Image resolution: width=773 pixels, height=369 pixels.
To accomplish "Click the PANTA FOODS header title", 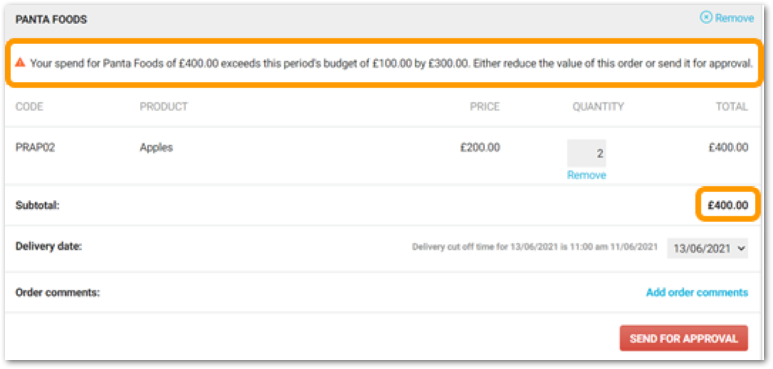I will click(51, 20).
